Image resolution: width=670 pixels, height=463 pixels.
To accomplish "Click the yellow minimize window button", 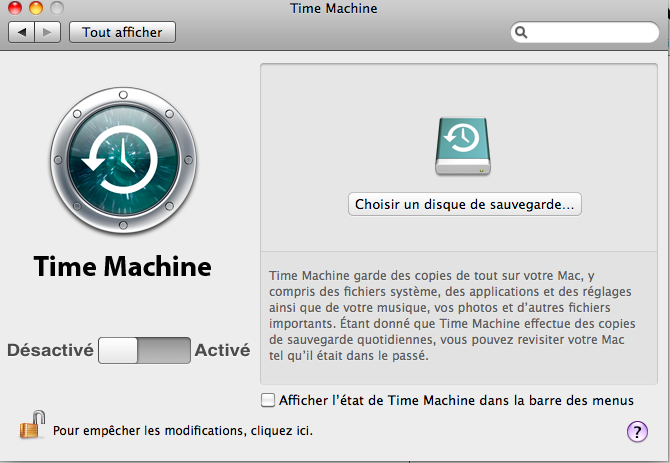I will click(35, 8).
